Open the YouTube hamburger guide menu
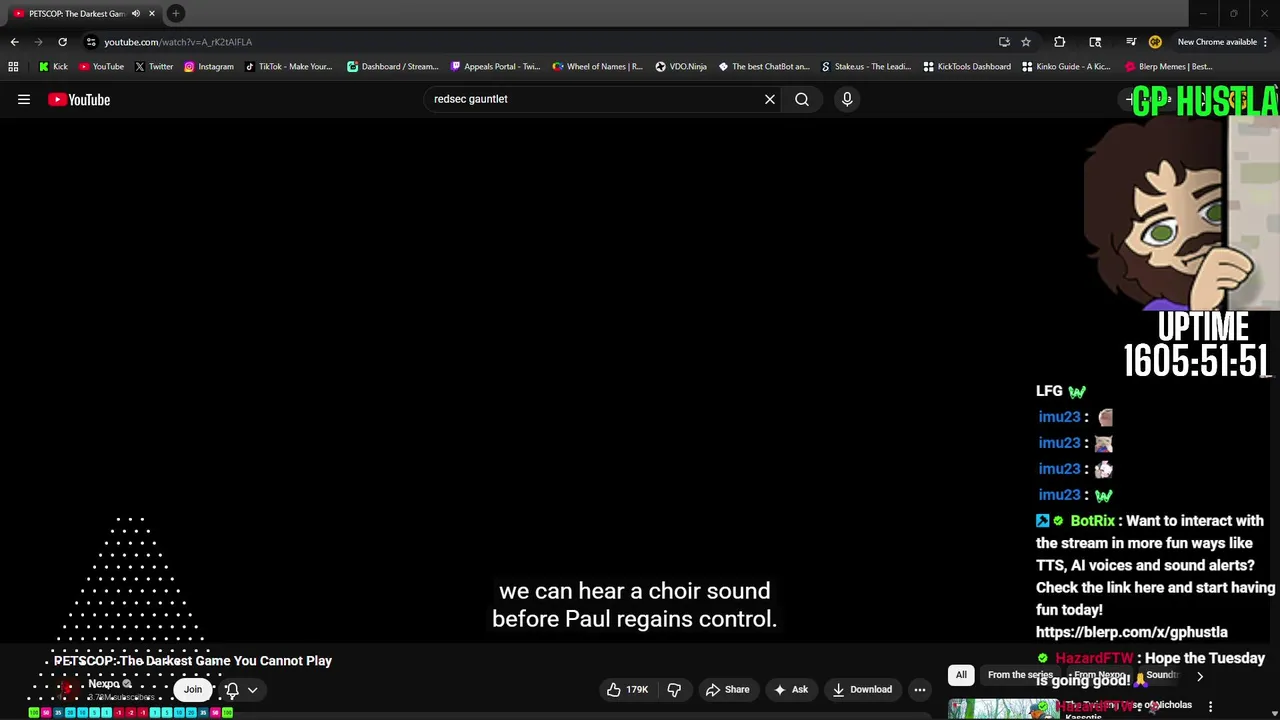The height and width of the screenshot is (720, 1280). (24, 99)
